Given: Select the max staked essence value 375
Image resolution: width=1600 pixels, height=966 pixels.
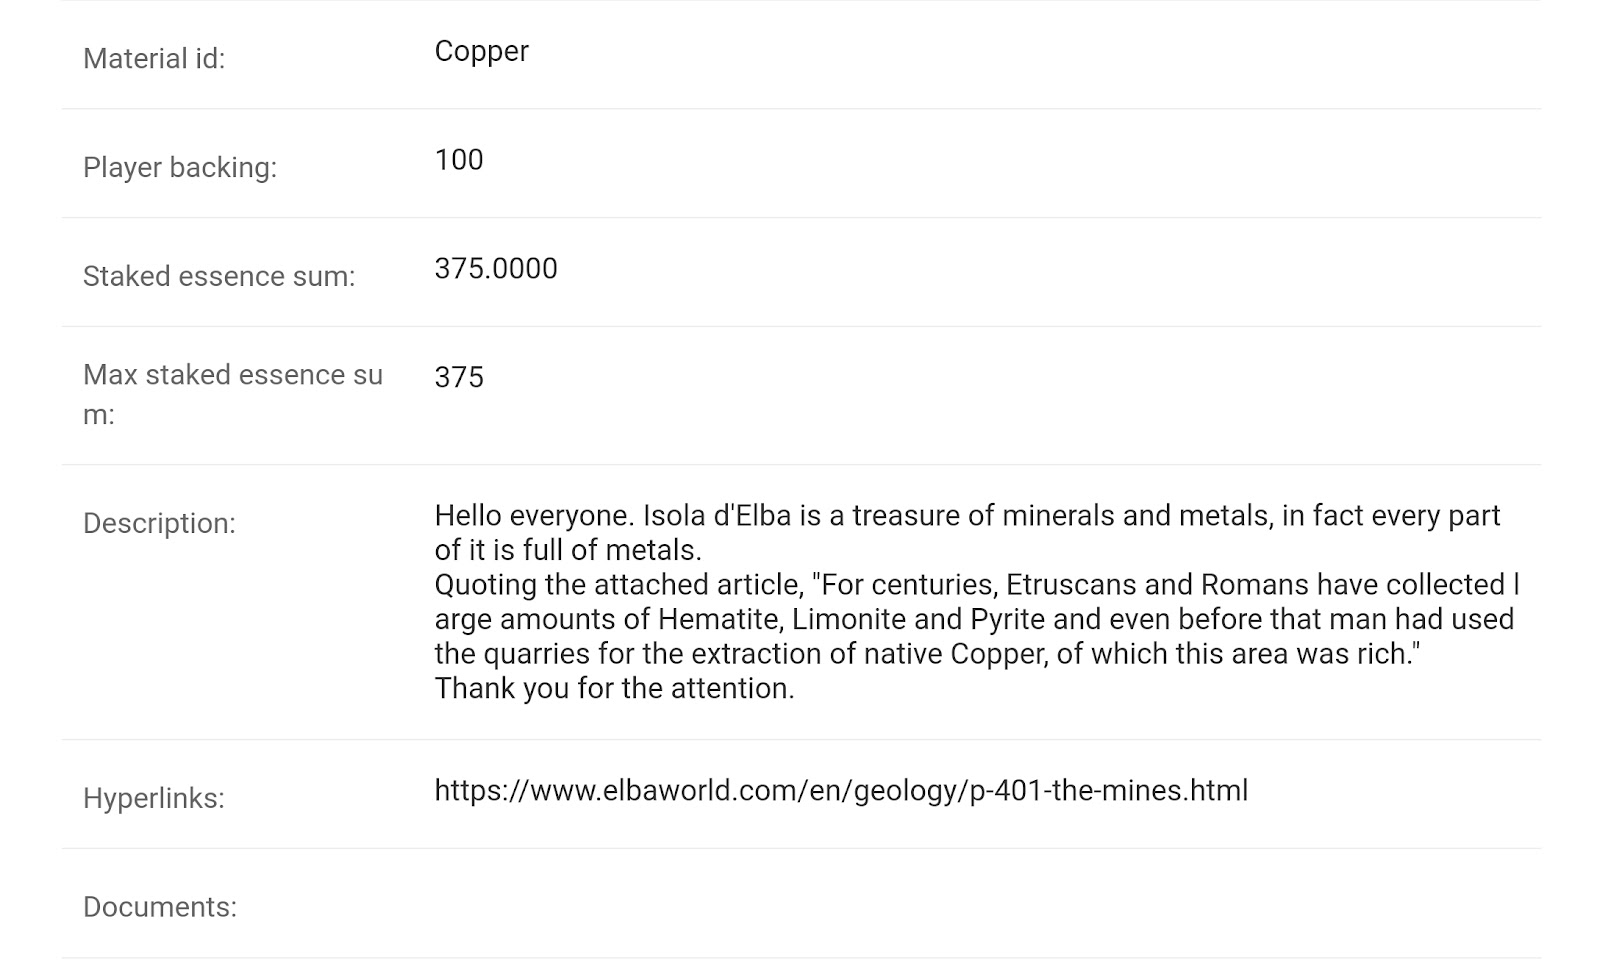Looking at the screenshot, I should point(459,378).
